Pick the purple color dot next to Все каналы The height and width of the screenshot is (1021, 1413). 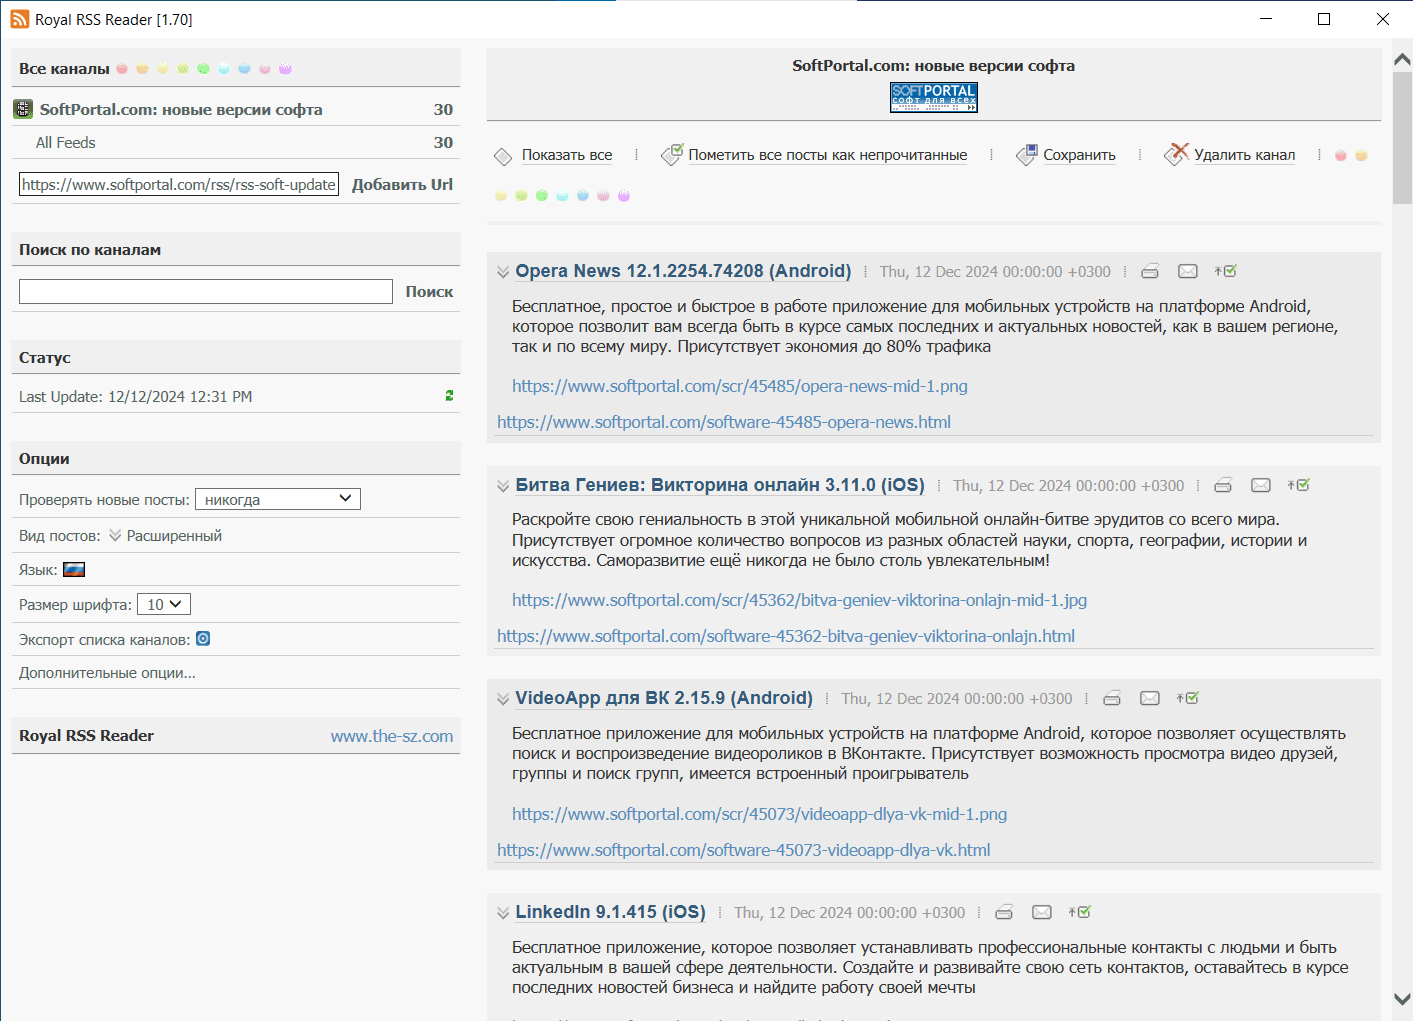tap(285, 69)
